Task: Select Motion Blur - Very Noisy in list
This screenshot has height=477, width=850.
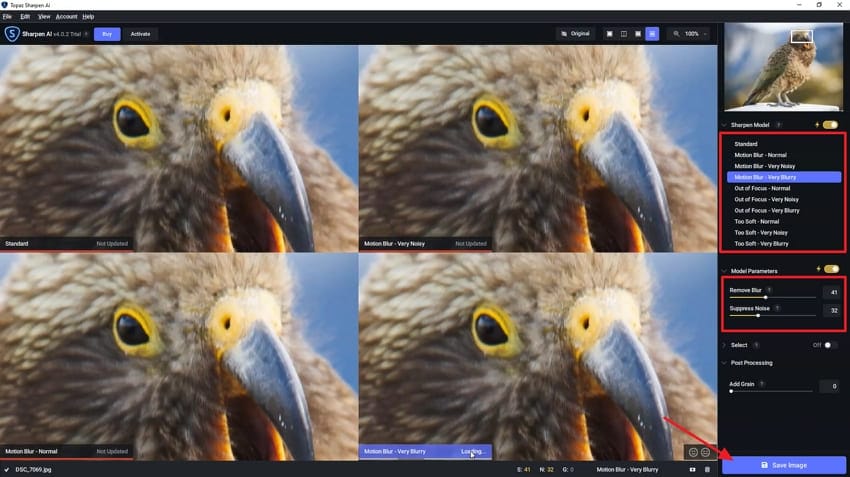Action: click(784, 166)
